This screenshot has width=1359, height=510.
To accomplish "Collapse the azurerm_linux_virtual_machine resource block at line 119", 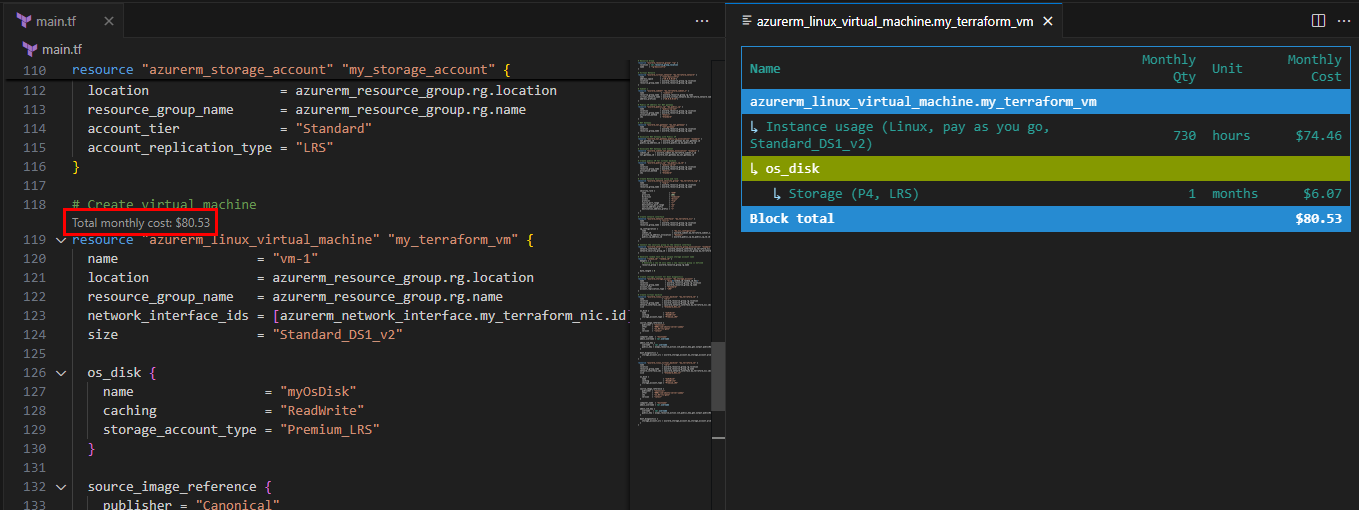I will point(62,240).
